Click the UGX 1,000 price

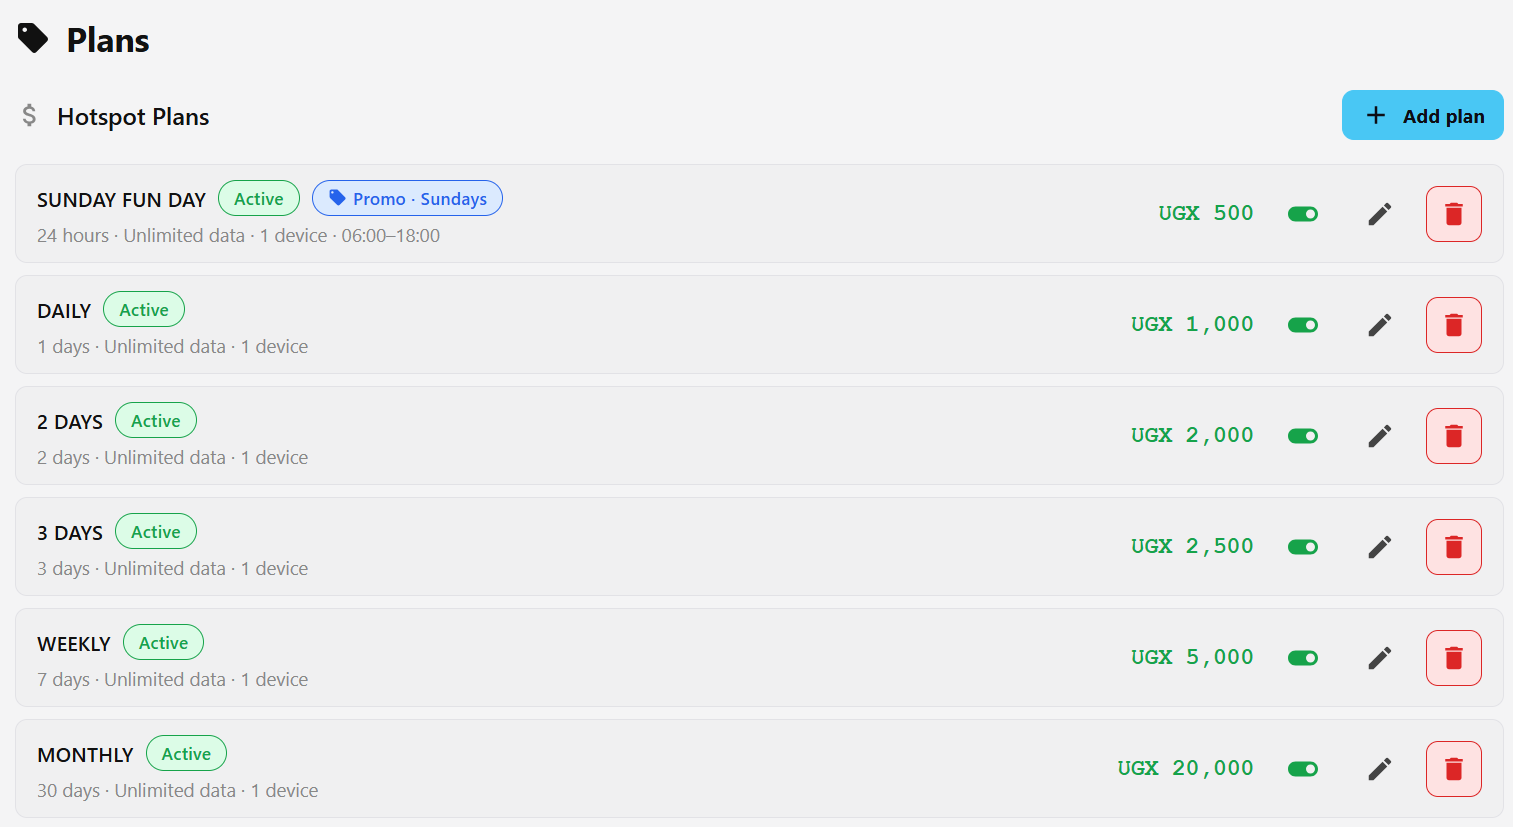pos(1192,324)
